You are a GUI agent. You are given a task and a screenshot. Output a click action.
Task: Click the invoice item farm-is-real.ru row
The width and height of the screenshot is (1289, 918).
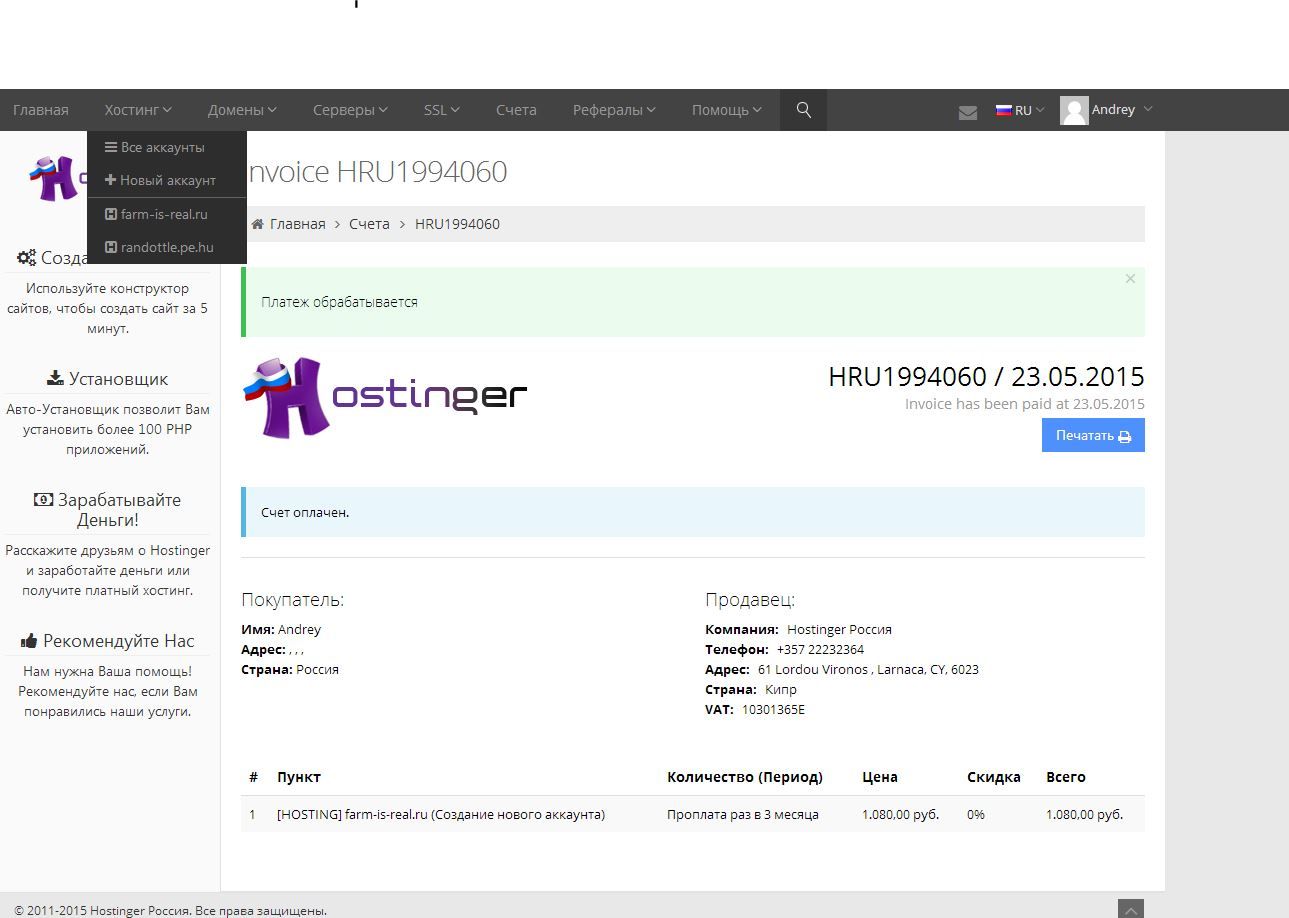pyautogui.click(x=693, y=814)
